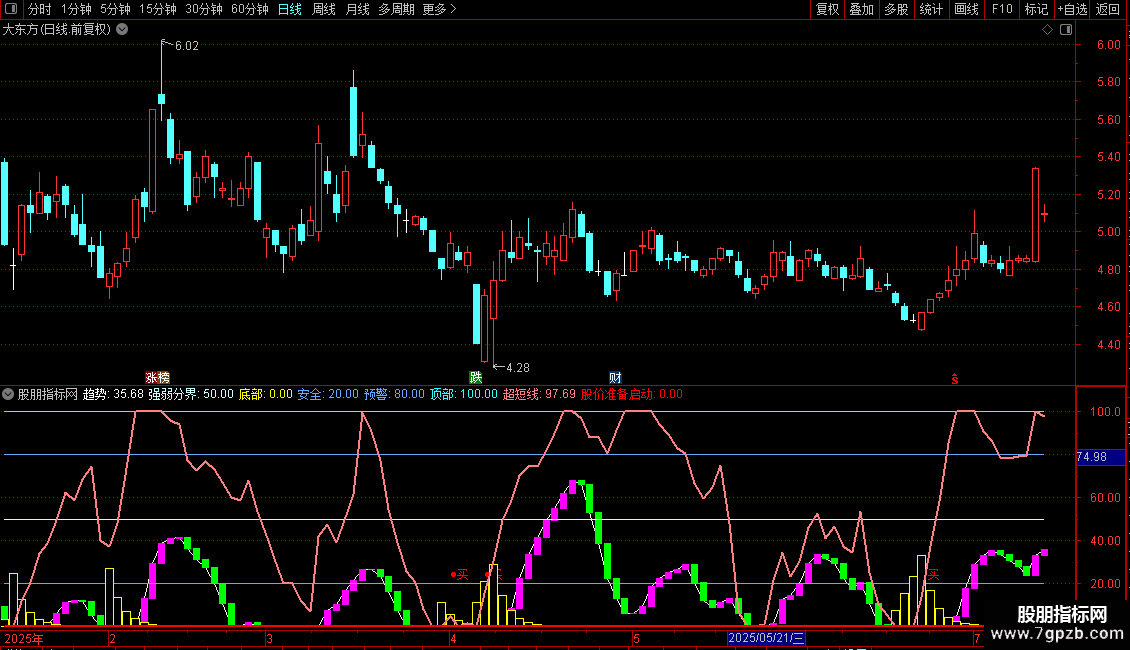Image resolution: width=1130 pixels, height=650 pixels.
Task: Switch to 周线 weekly chart
Action: [x=324, y=9]
